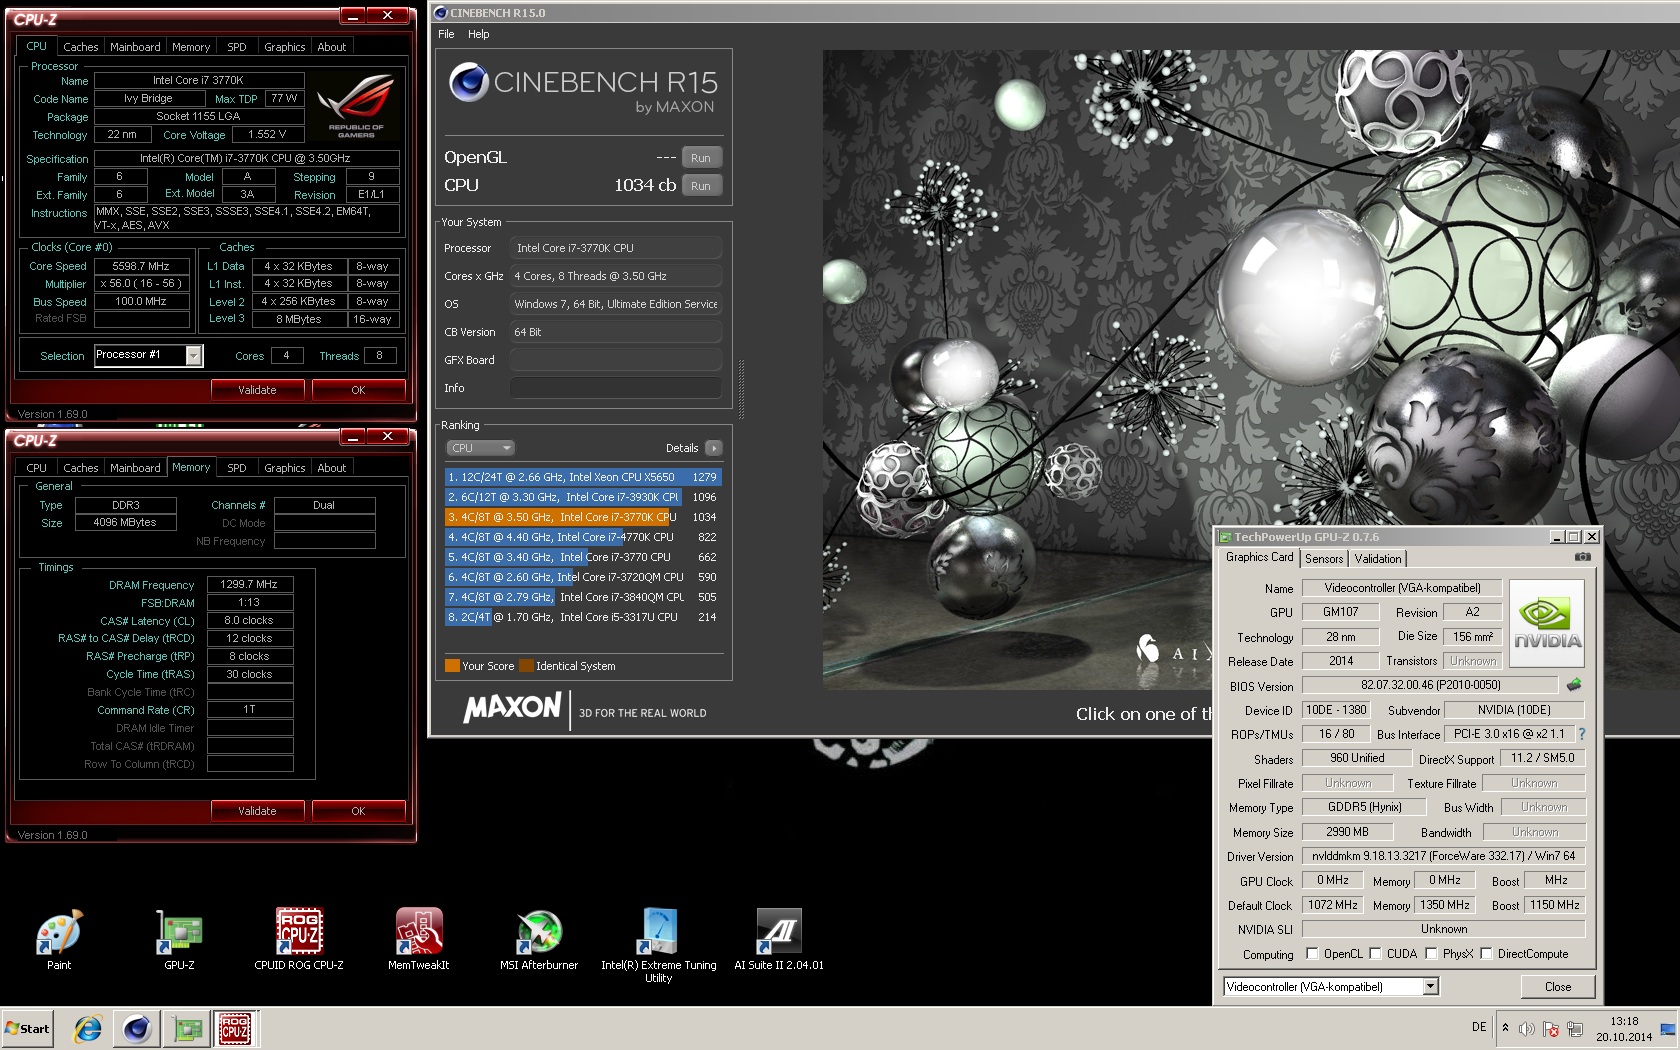Open Internet Explorer from the taskbar
Screen dimensions: 1680x1050
(88, 1028)
